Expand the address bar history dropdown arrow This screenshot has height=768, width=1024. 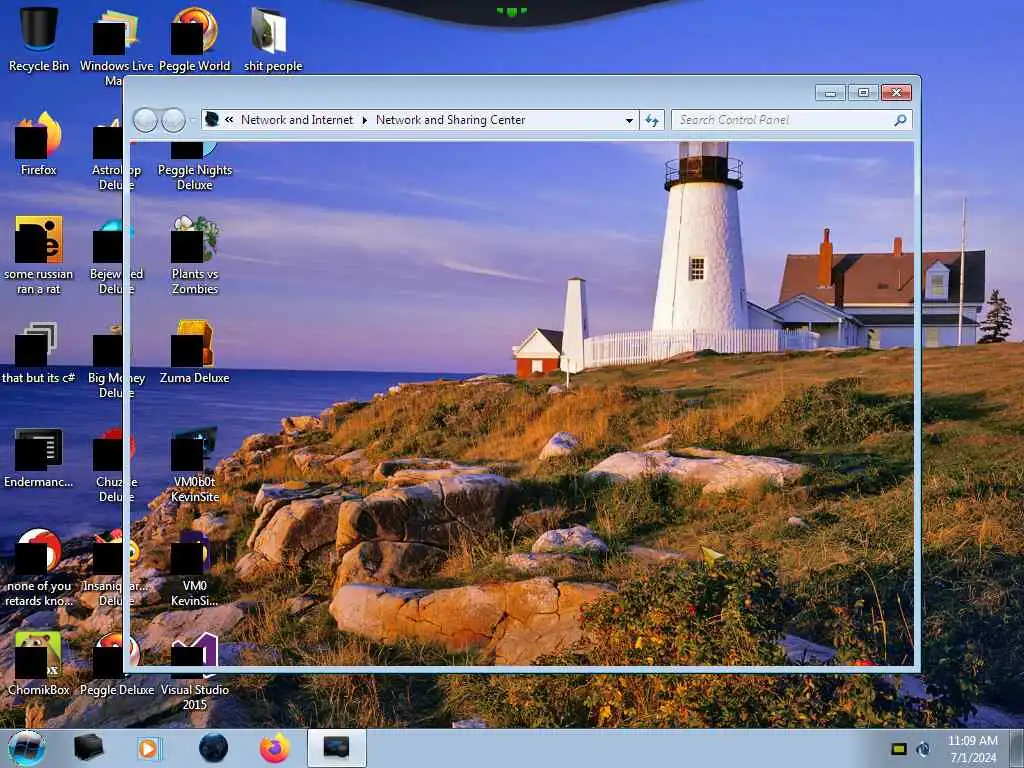point(629,120)
